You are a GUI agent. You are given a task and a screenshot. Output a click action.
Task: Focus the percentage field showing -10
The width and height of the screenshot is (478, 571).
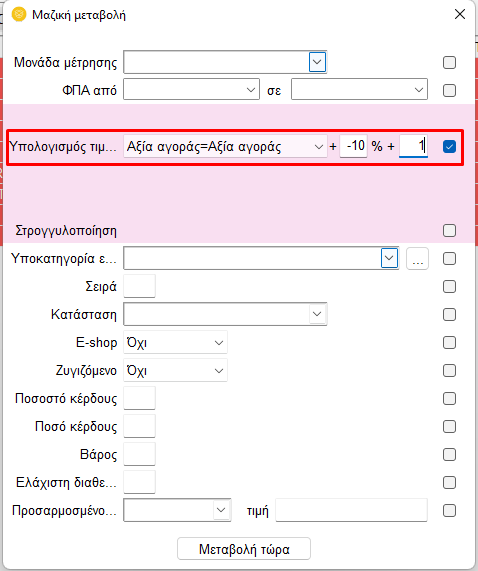click(353, 146)
